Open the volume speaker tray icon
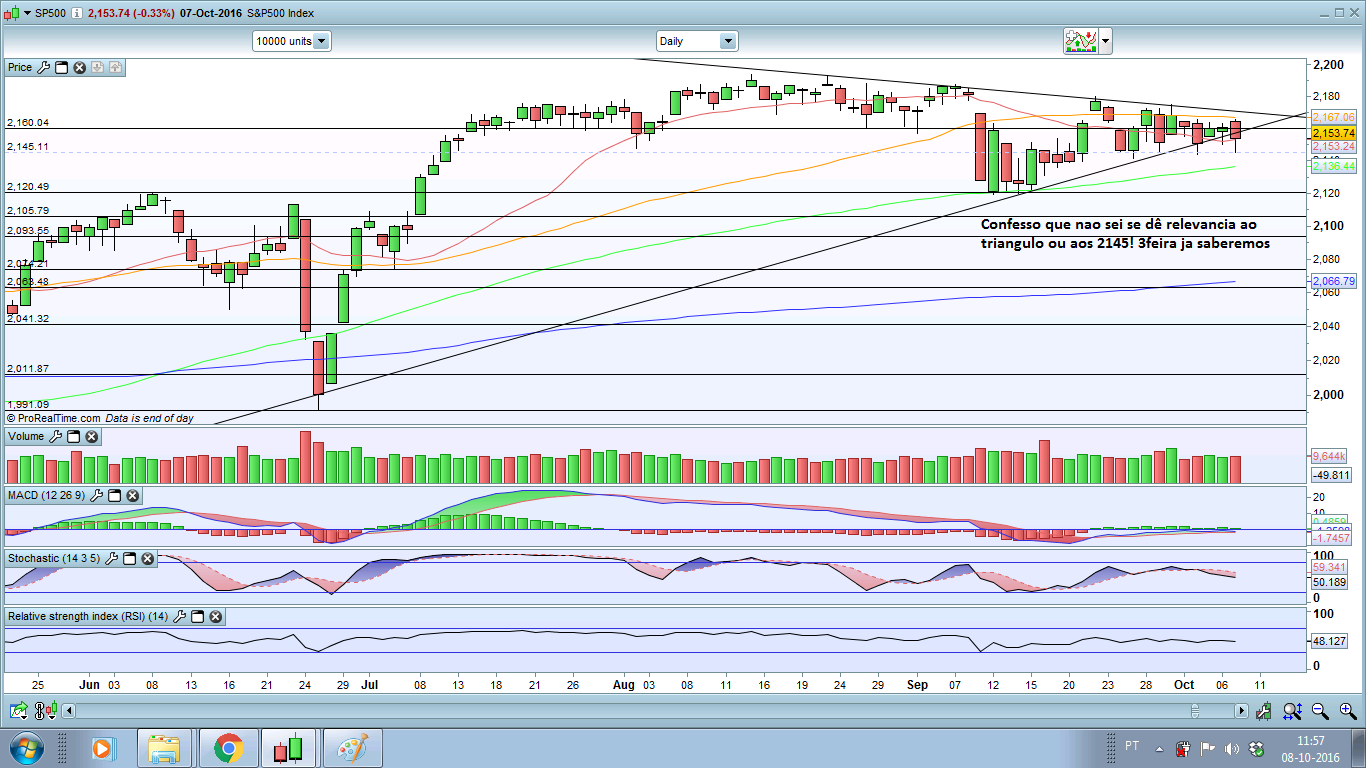The height and width of the screenshot is (768, 1366). pyautogui.click(x=1230, y=747)
